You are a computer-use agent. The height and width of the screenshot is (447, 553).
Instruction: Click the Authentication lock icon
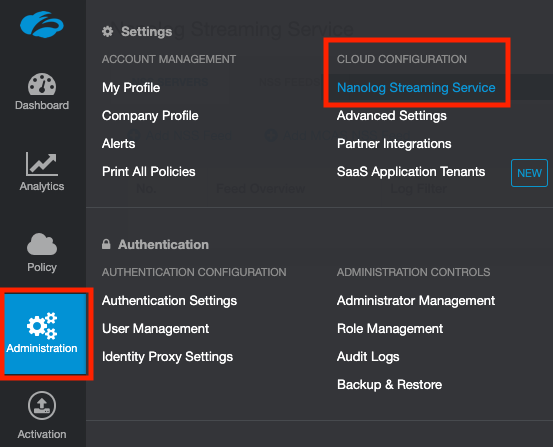pos(106,244)
